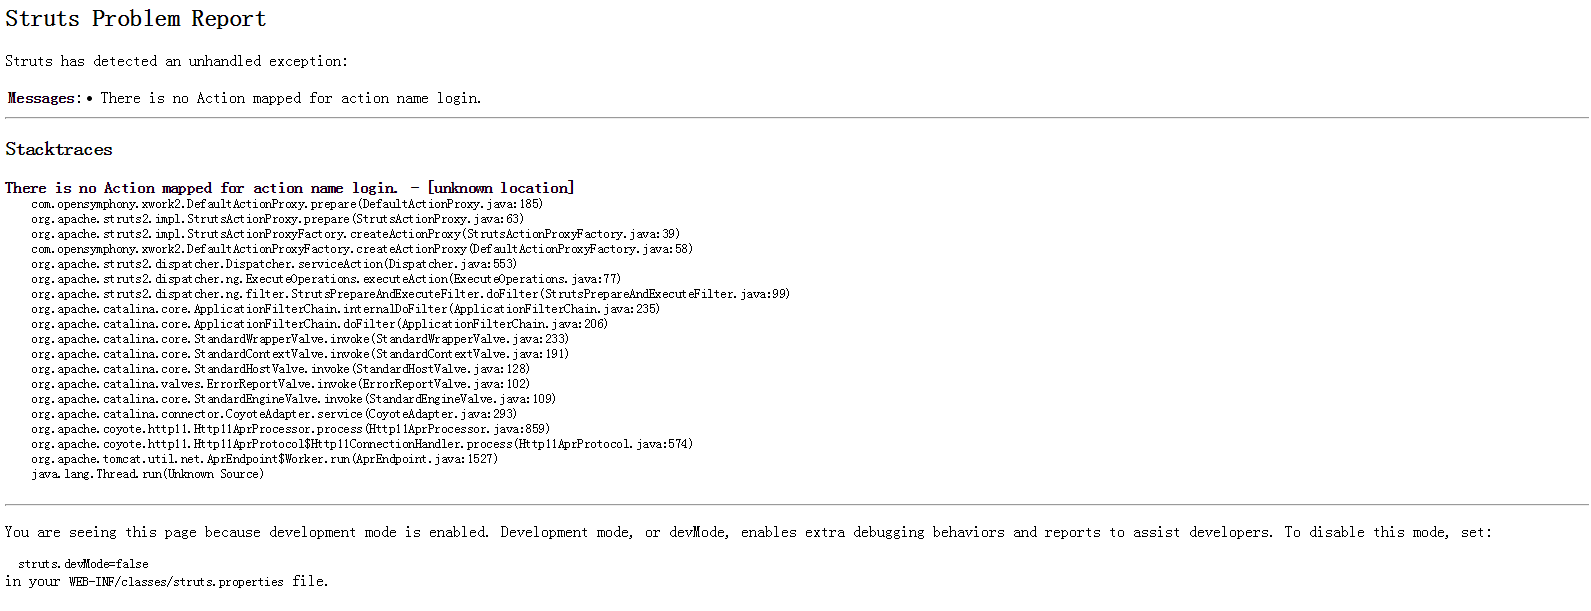Viewport: 1591px width, 611px height.
Task: Click stack line DefaultActionProxy.prepare
Action: pyautogui.click(x=287, y=204)
